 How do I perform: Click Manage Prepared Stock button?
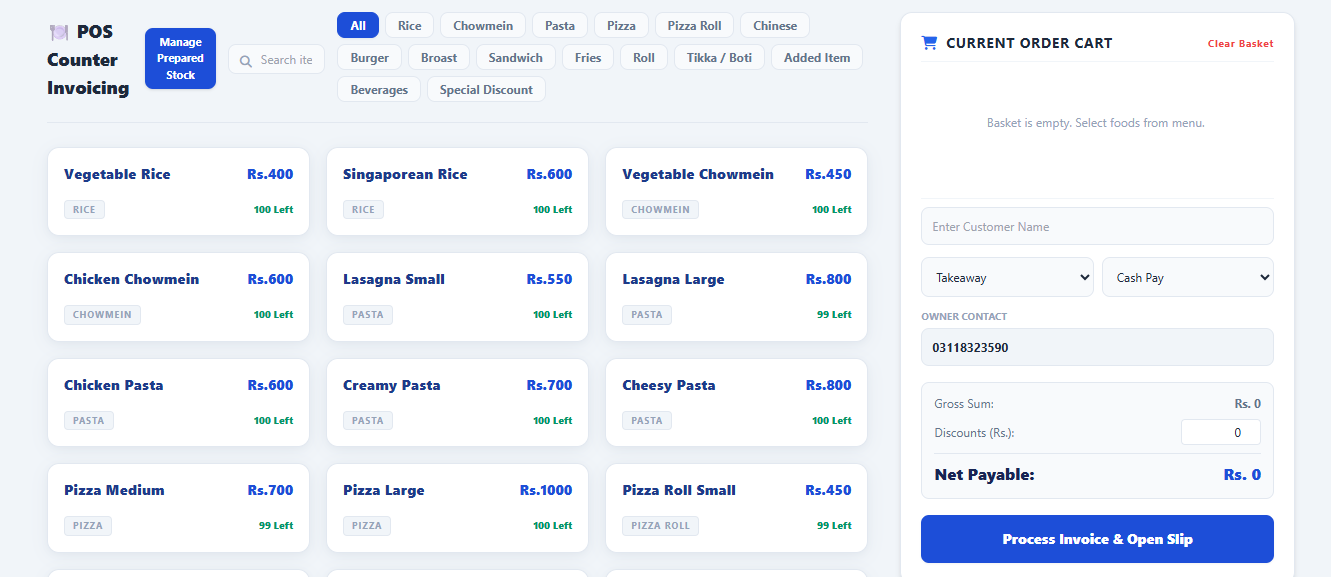[x=180, y=58]
